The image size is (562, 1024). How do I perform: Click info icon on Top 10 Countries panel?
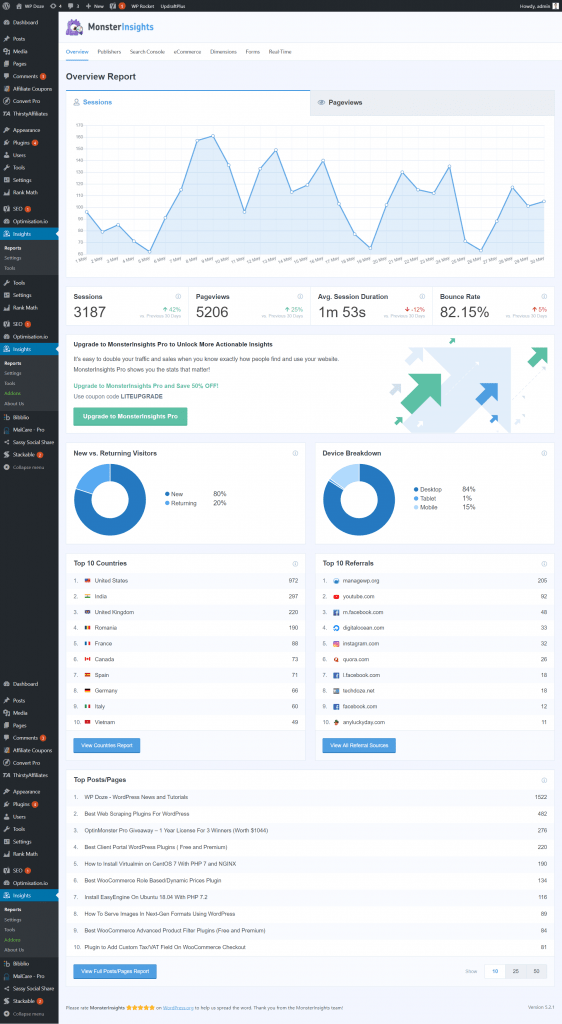(295, 564)
